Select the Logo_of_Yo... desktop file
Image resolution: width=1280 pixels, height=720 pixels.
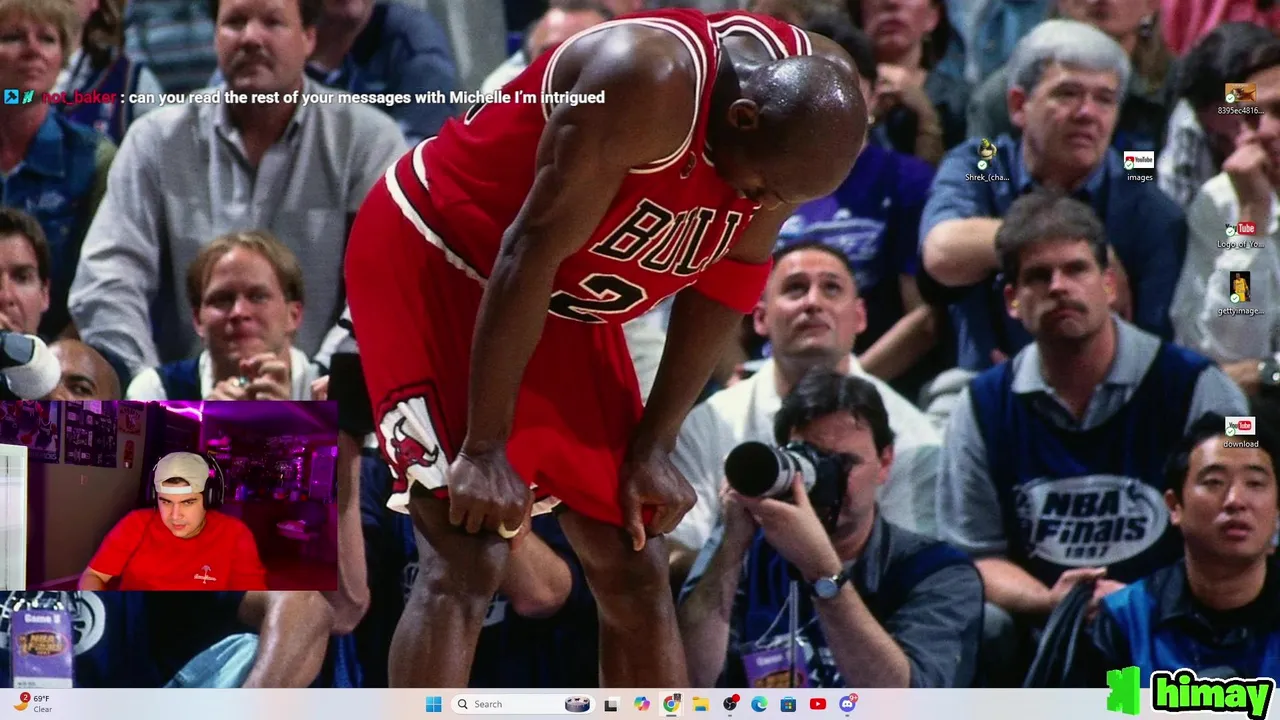(1240, 234)
